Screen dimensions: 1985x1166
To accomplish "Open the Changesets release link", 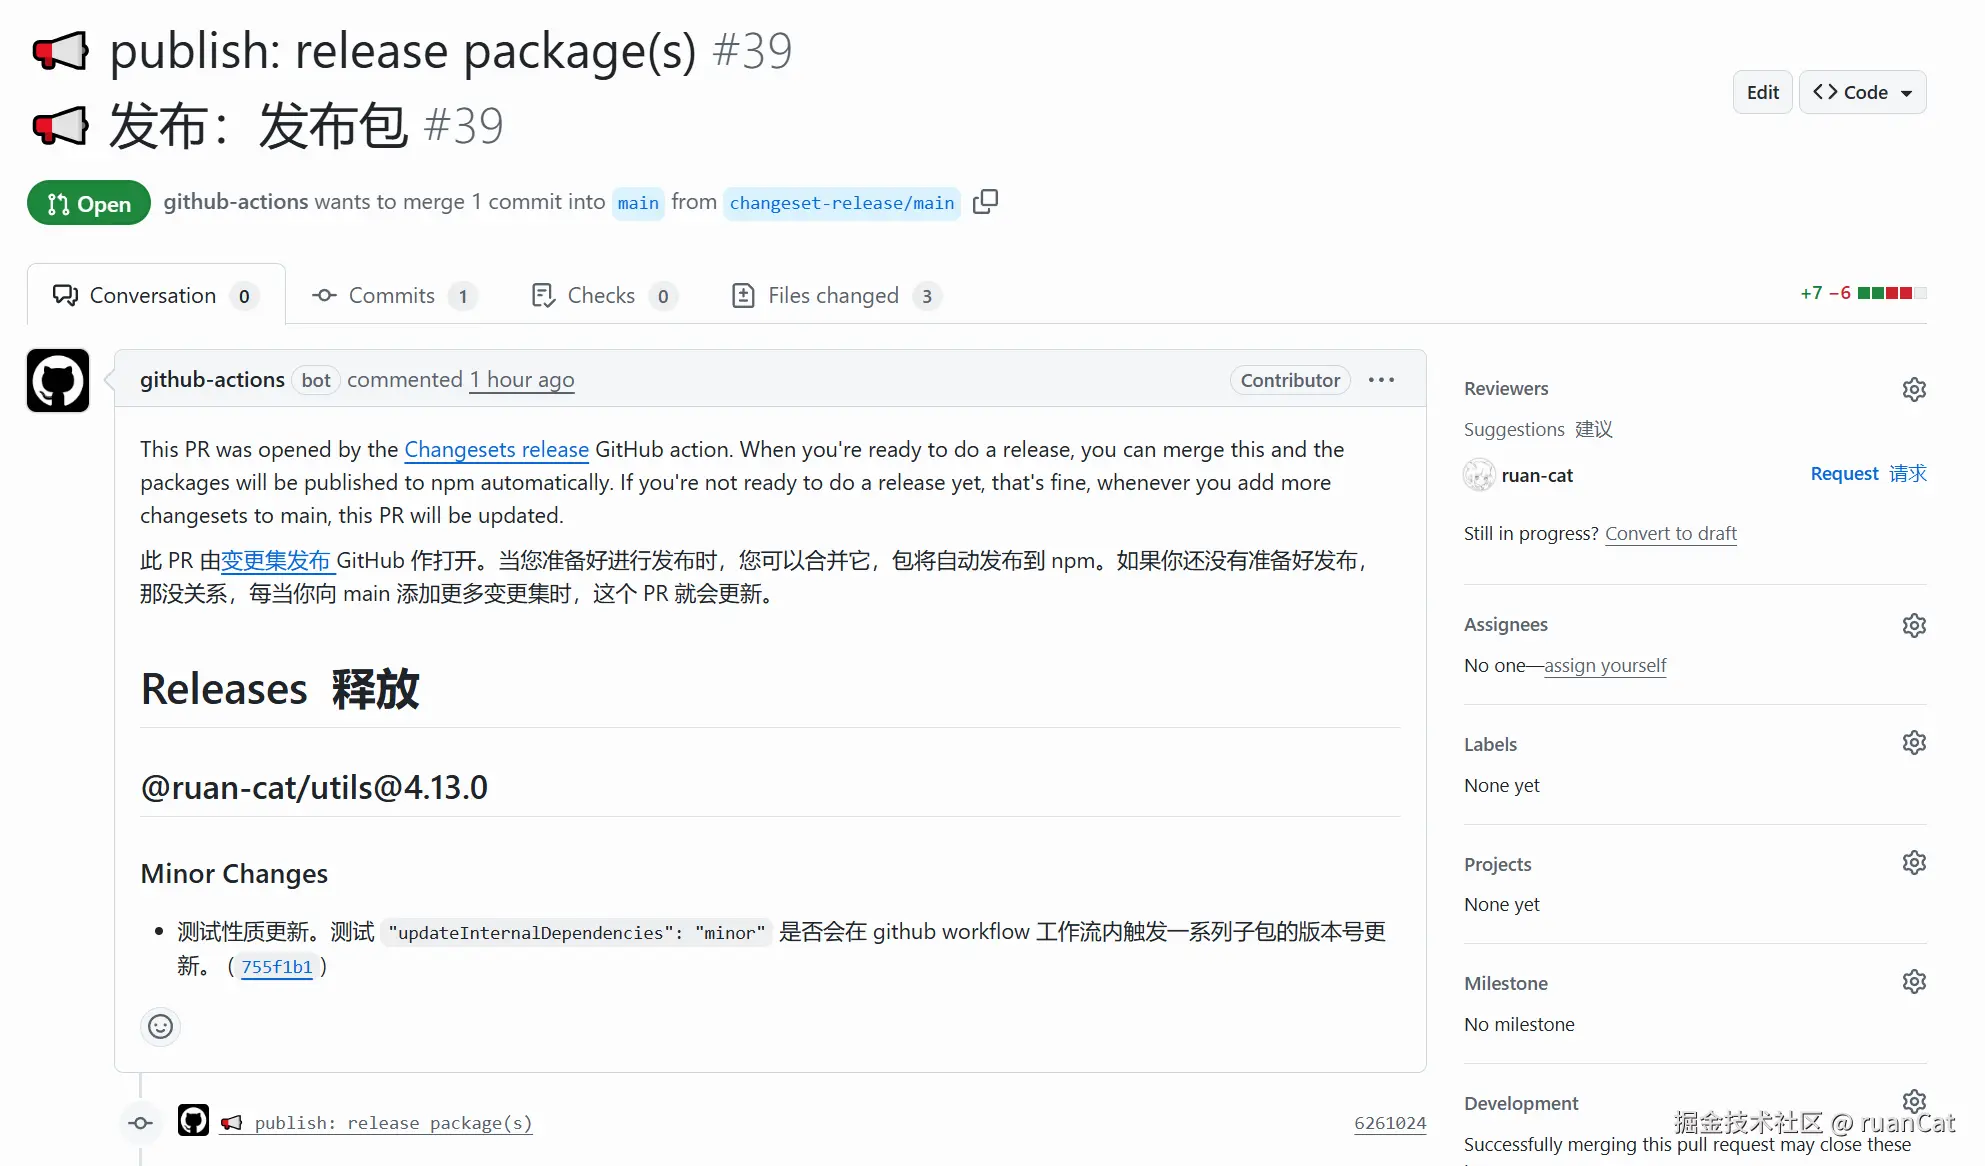I will [x=496, y=450].
